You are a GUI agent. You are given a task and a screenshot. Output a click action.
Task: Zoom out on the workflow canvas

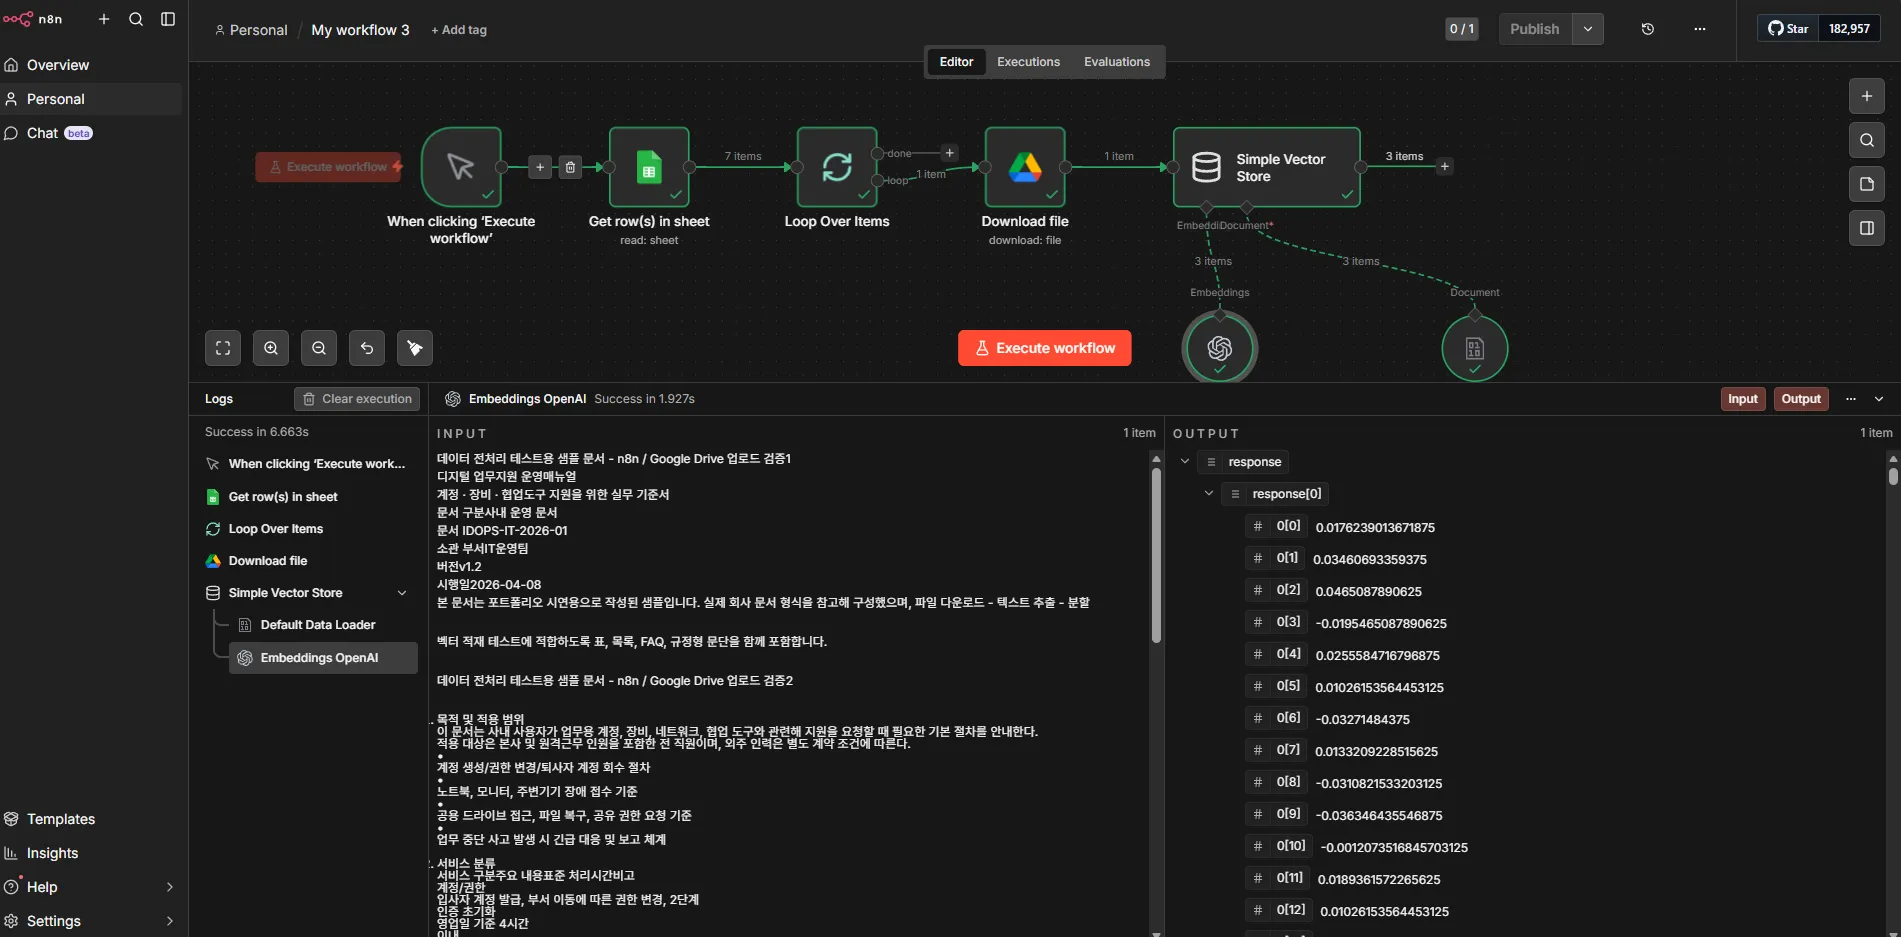click(x=319, y=348)
